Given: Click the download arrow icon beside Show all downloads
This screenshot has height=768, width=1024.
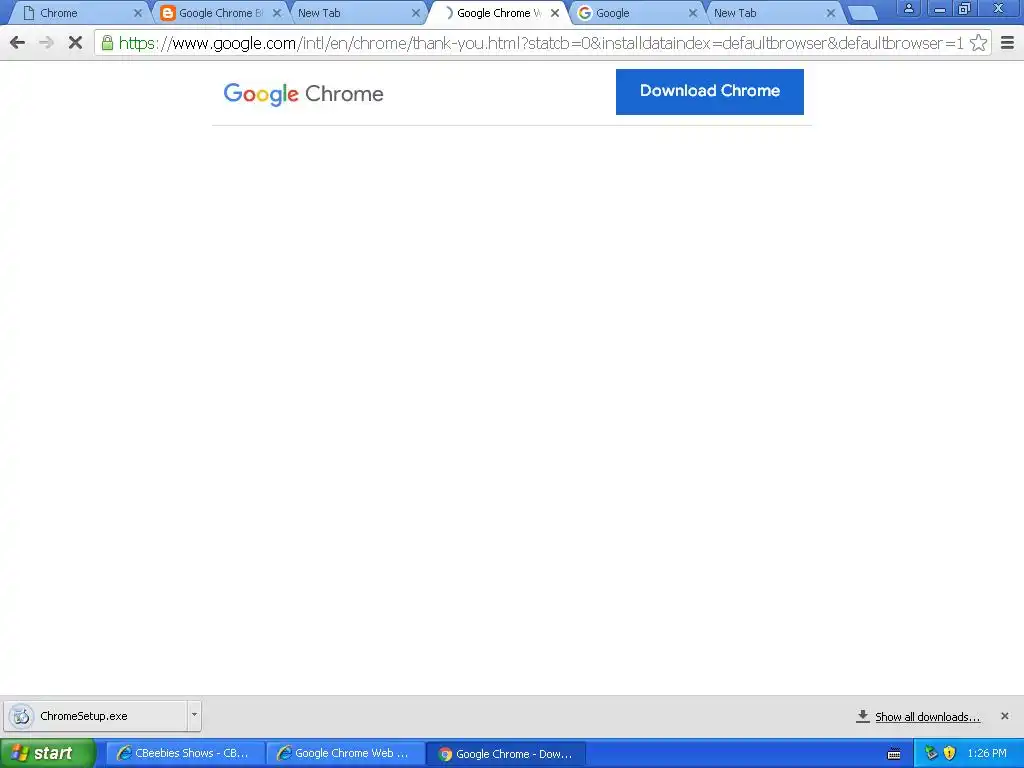Looking at the screenshot, I should [863, 716].
